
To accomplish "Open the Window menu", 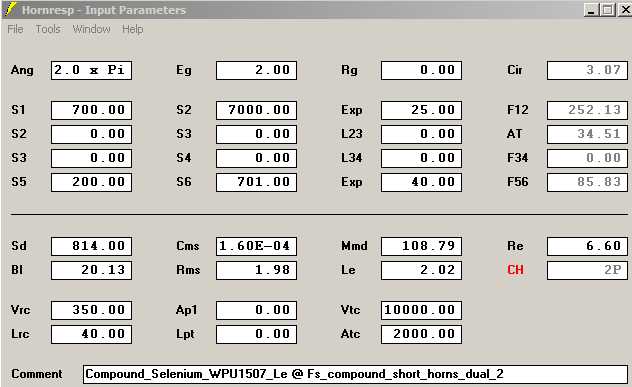I will point(91,29).
